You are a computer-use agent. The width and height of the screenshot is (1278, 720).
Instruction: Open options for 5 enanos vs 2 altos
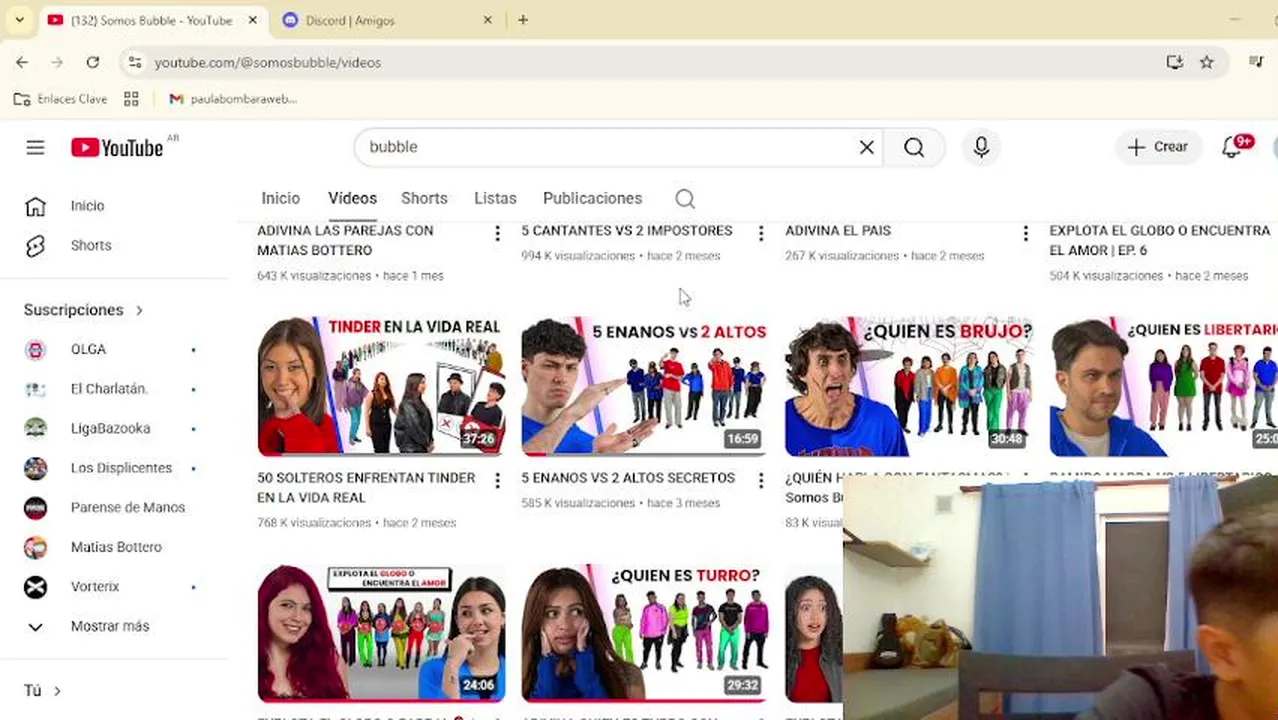[761, 481]
